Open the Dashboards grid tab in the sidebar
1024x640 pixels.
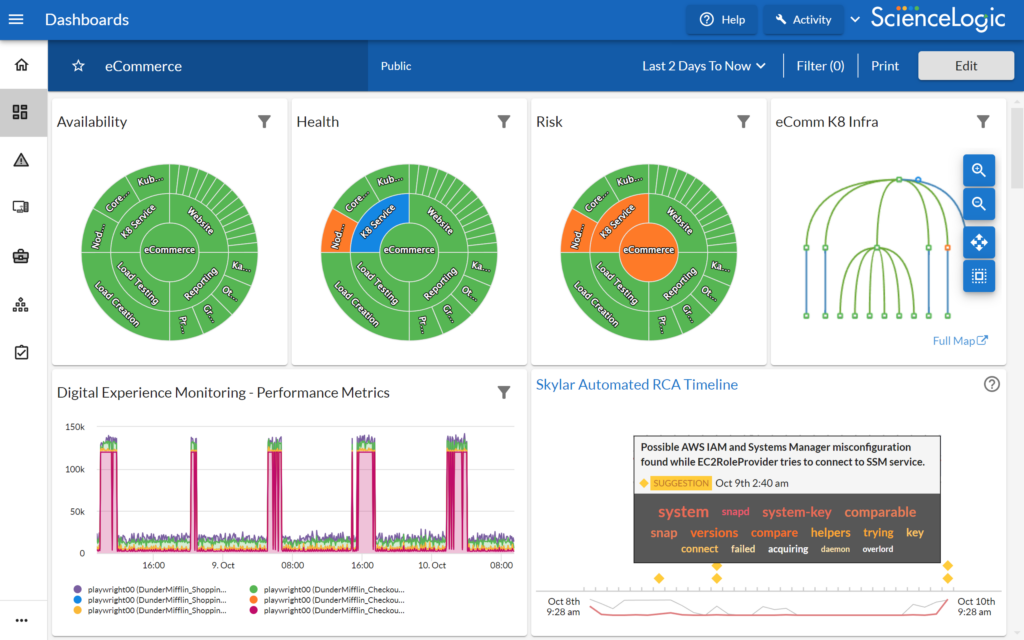[x=23, y=112]
